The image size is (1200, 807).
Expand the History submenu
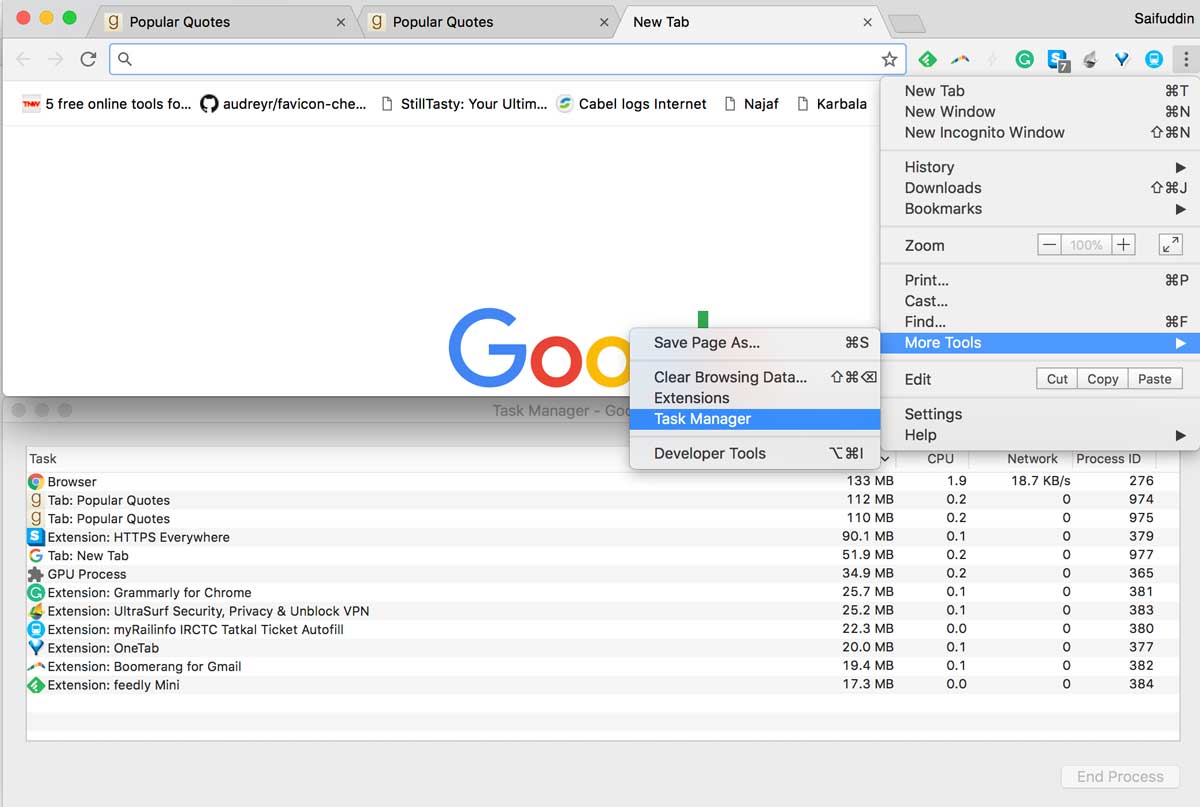(x=1039, y=167)
